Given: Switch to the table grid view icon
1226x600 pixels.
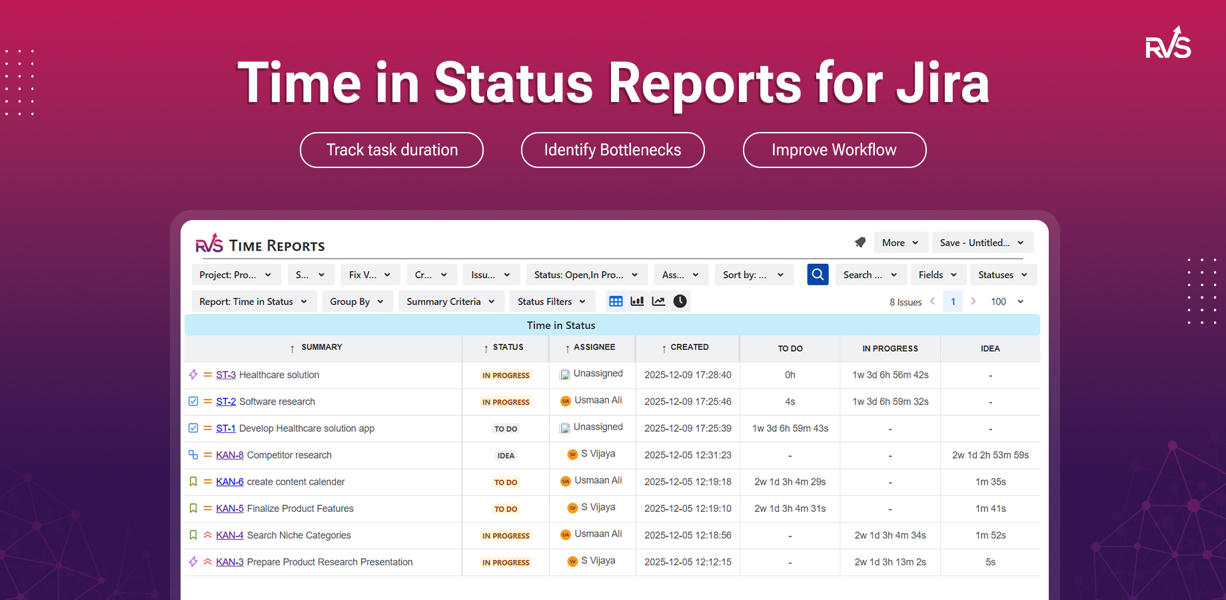Looking at the screenshot, I should [x=616, y=301].
